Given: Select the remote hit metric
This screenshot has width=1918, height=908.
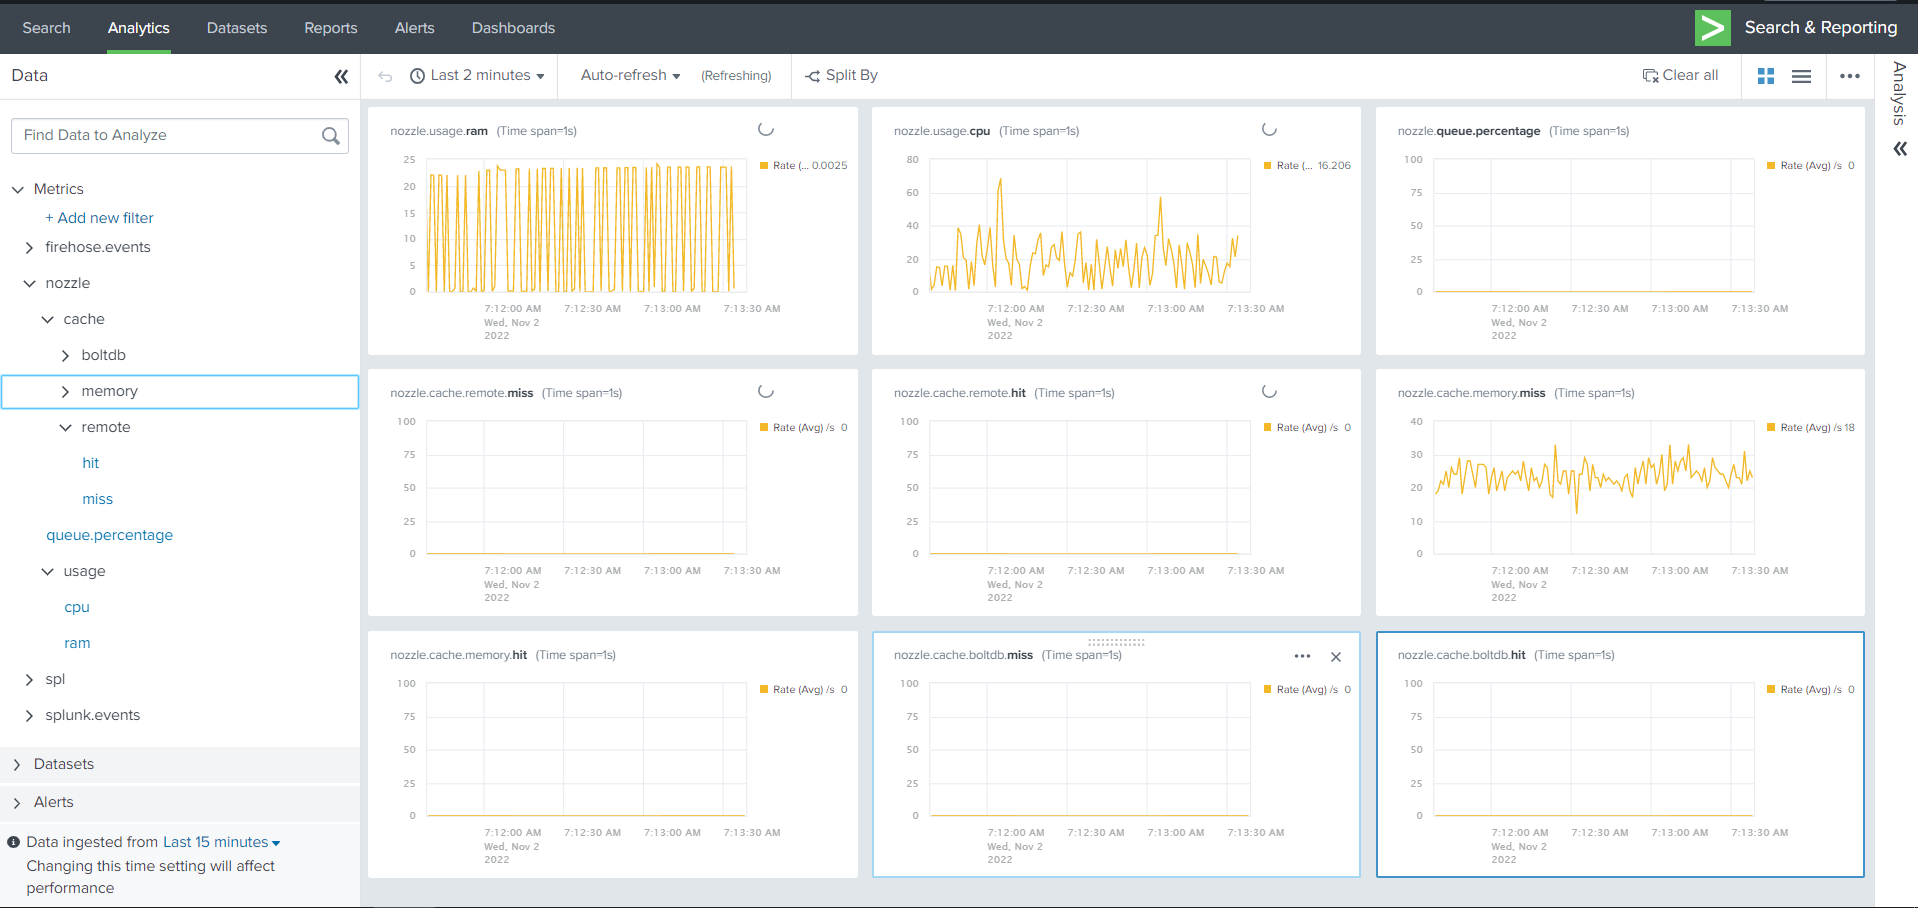Looking at the screenshot, I should tap(91, 463).
